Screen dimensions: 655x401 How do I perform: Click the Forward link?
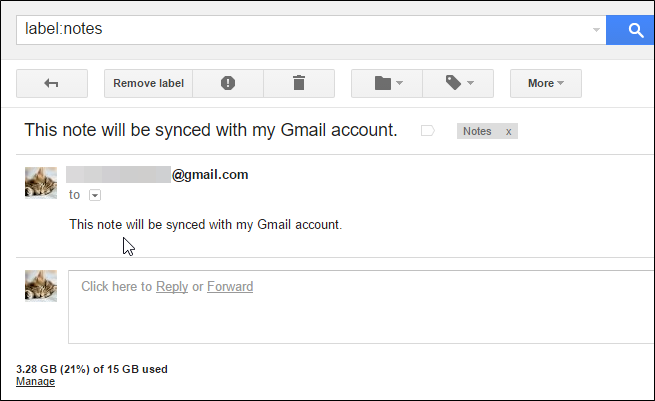230,287
